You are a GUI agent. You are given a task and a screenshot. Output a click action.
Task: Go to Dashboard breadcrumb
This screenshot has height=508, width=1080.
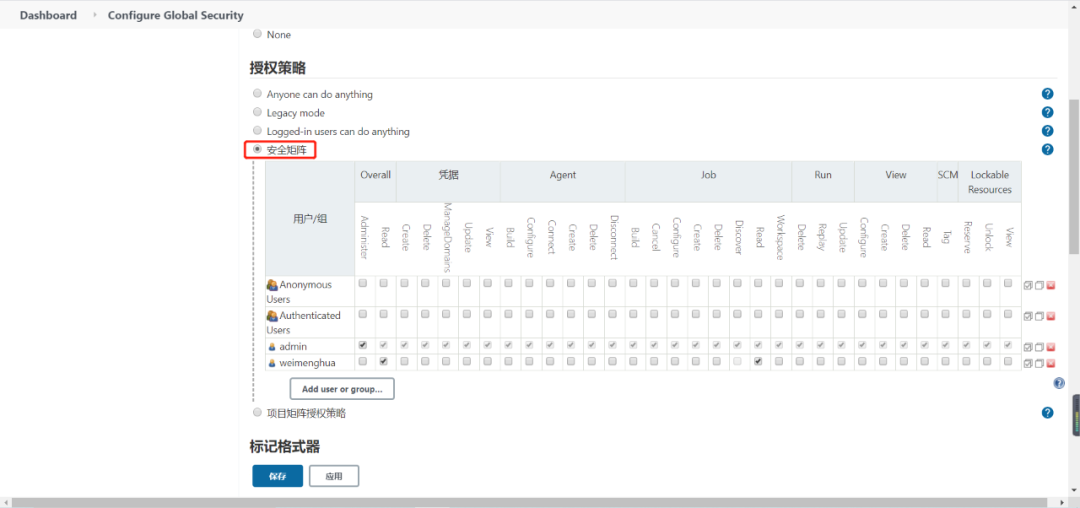pyautogui.click(x=48, y=15)
